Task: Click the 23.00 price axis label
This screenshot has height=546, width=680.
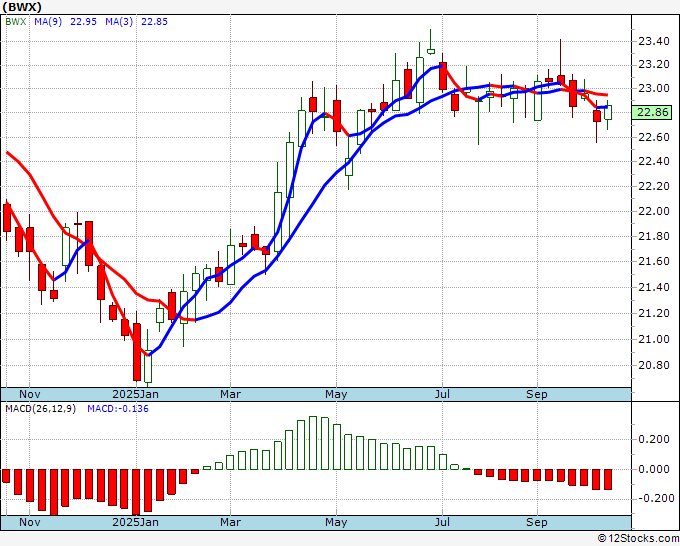Action: click(653, 88)
